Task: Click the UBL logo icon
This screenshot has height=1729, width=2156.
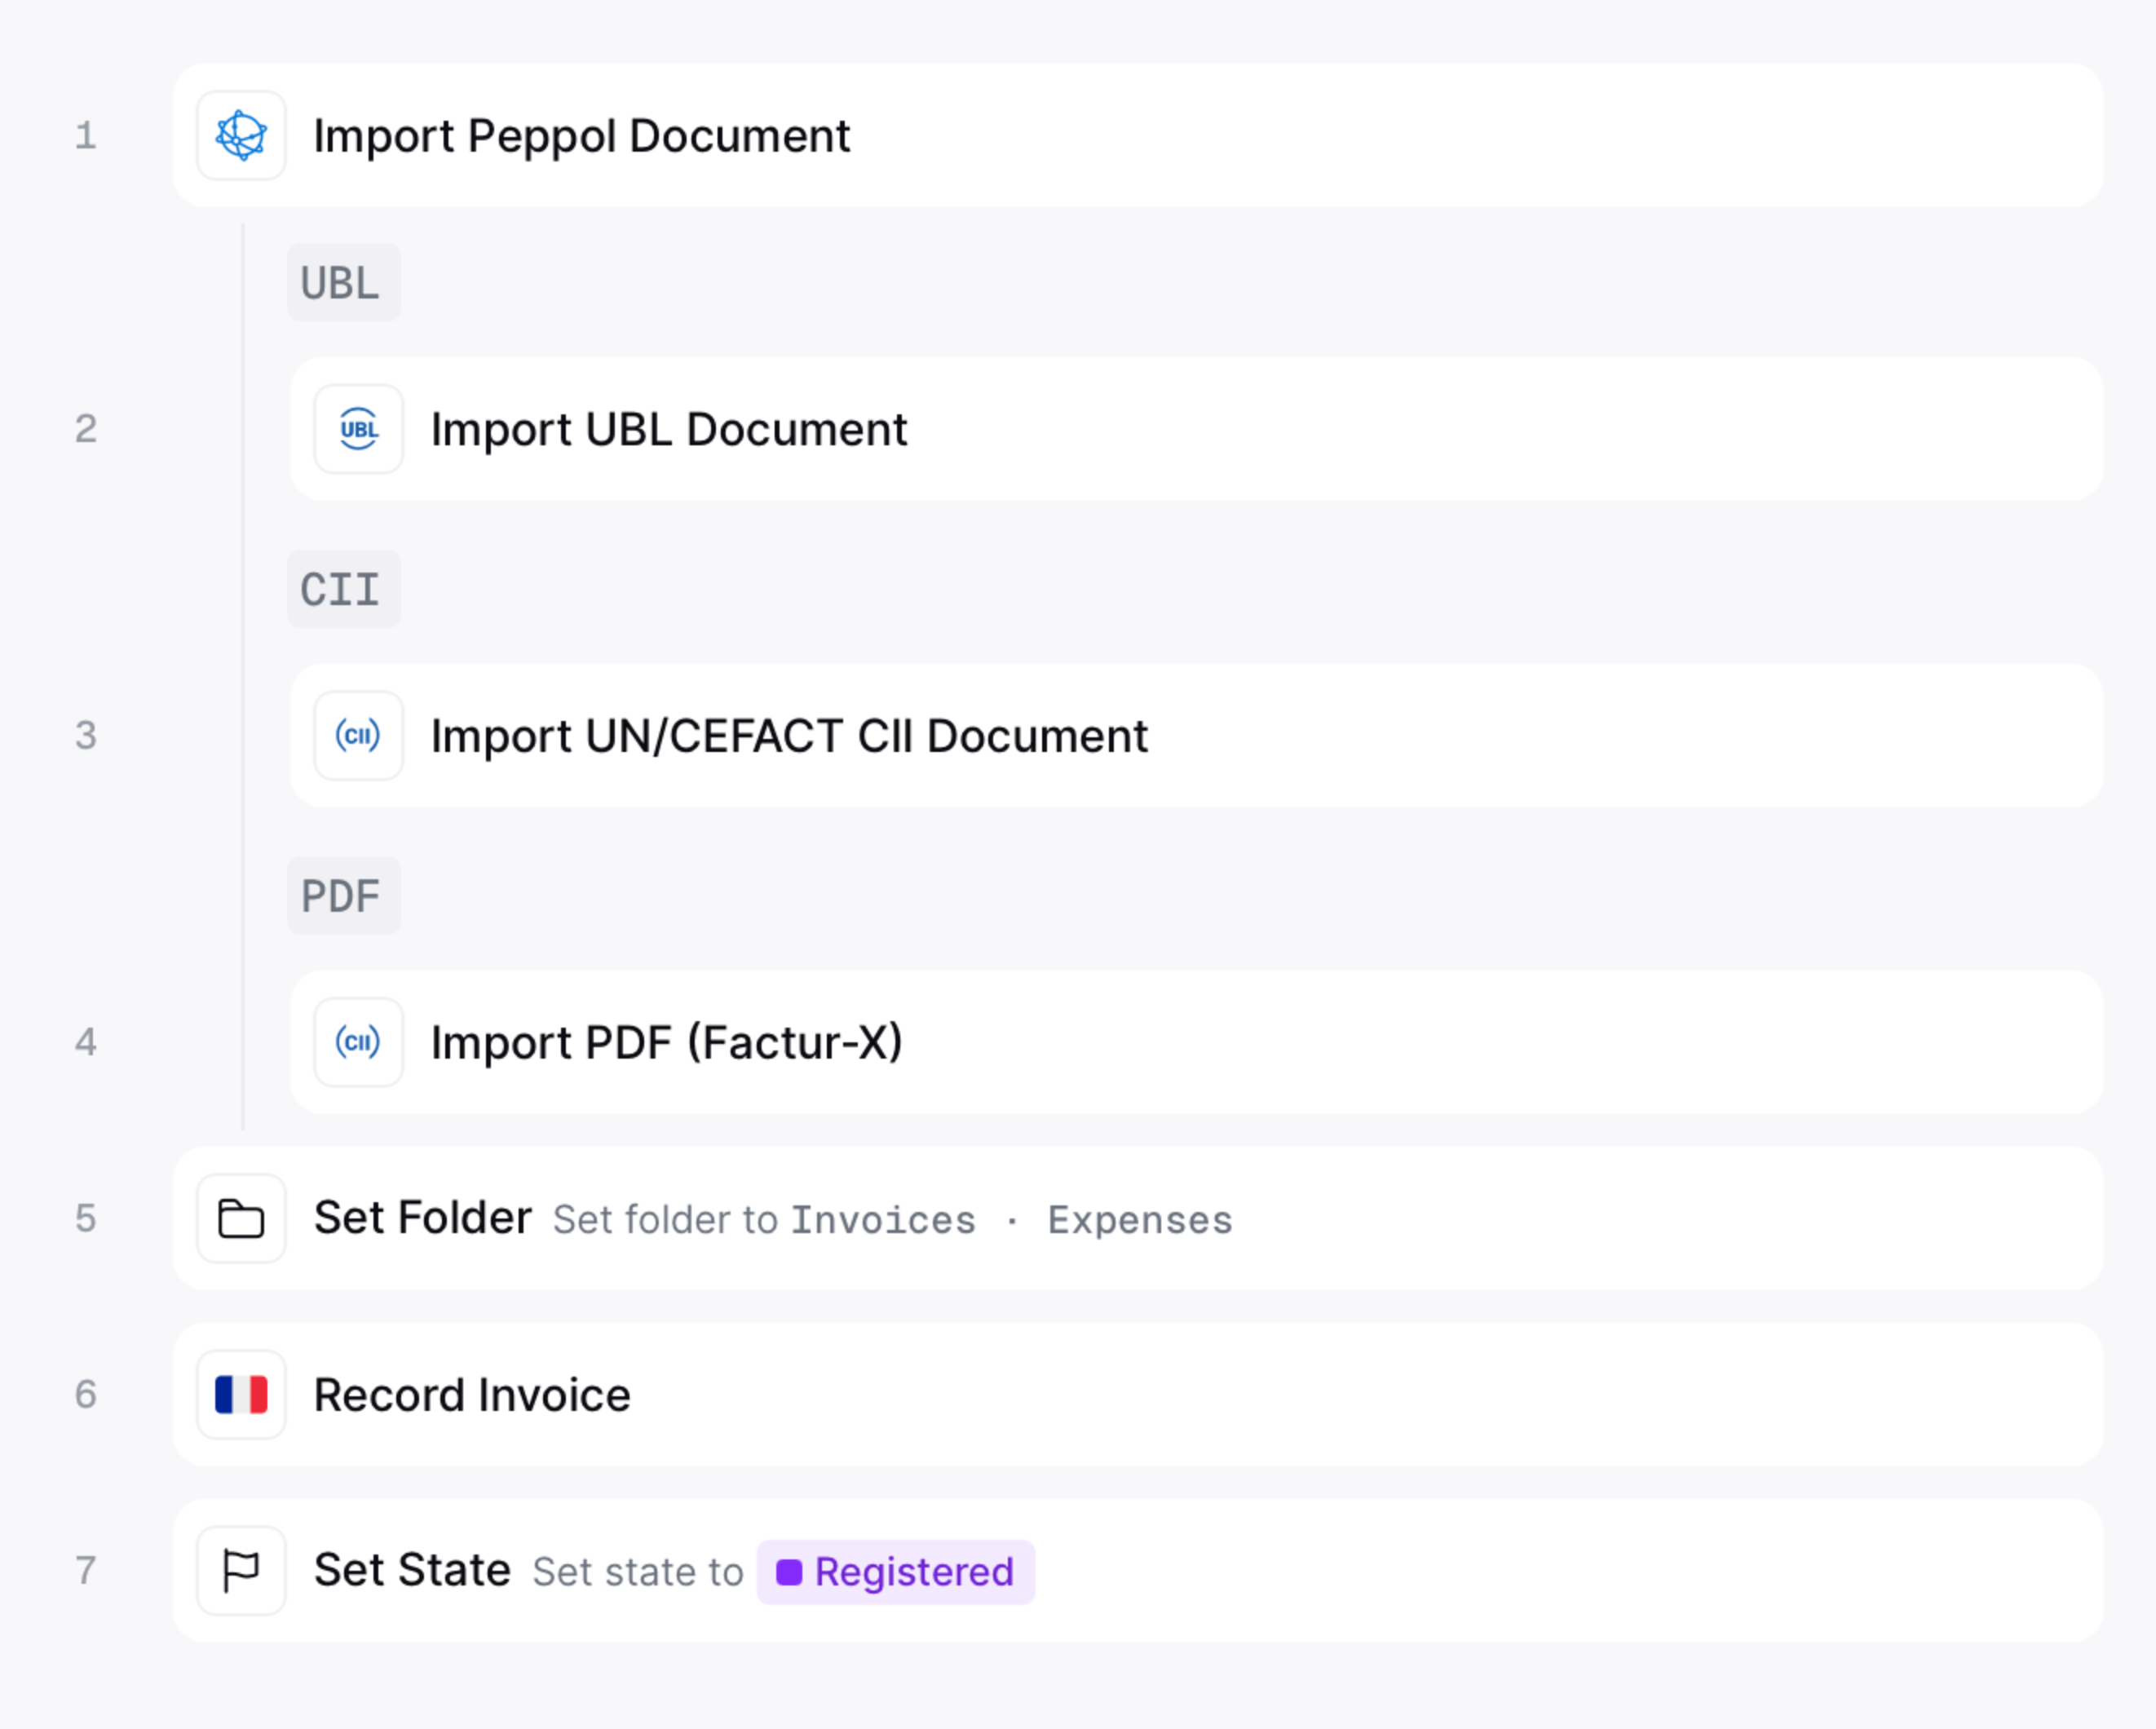Action: (358, 429)
